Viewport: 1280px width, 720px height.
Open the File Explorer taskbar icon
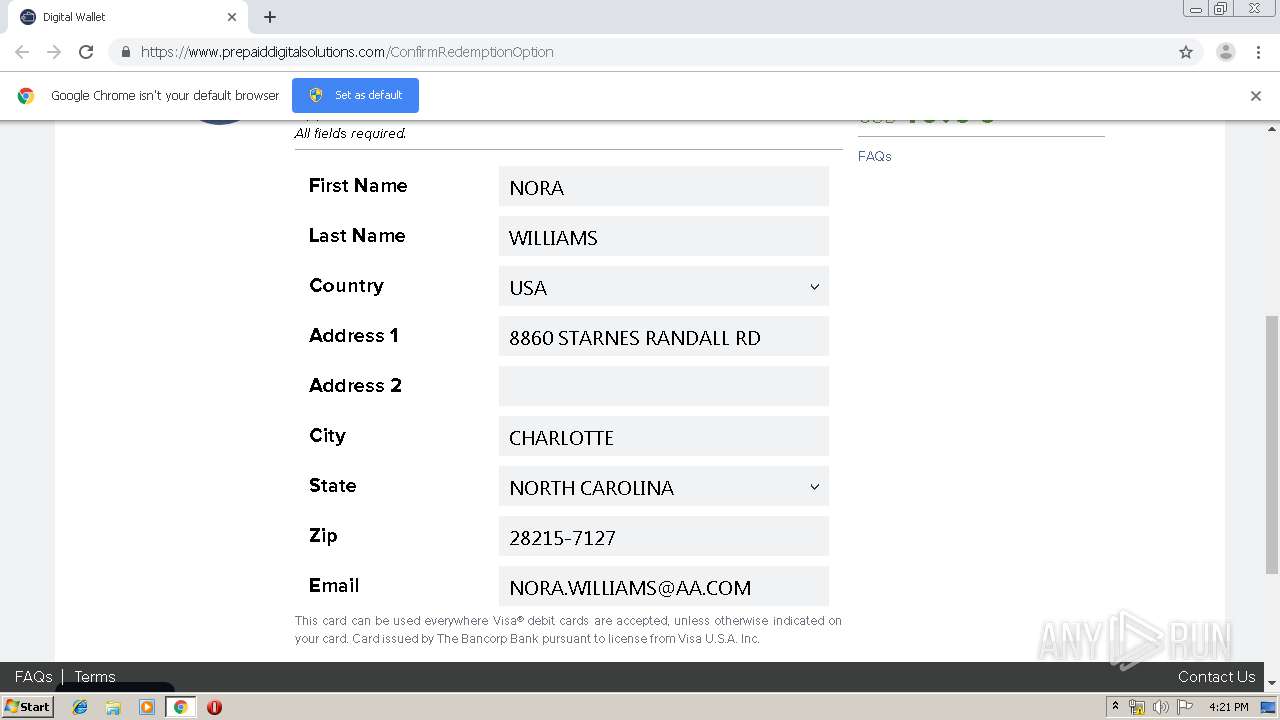[x=113, y=707]
